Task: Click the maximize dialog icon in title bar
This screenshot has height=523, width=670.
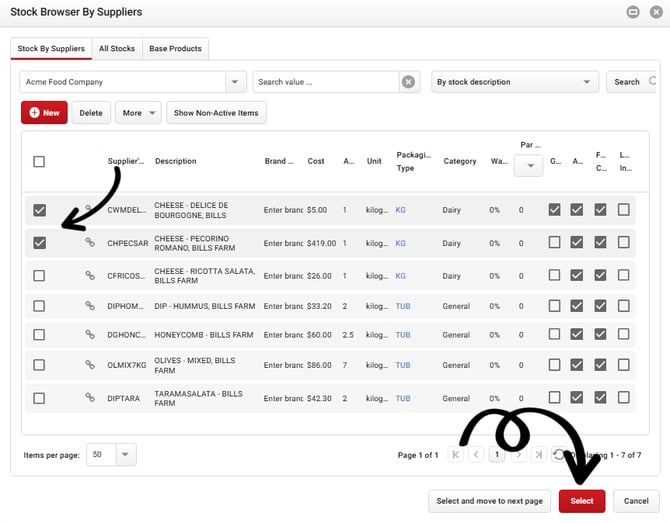Action: click(633, 12)
